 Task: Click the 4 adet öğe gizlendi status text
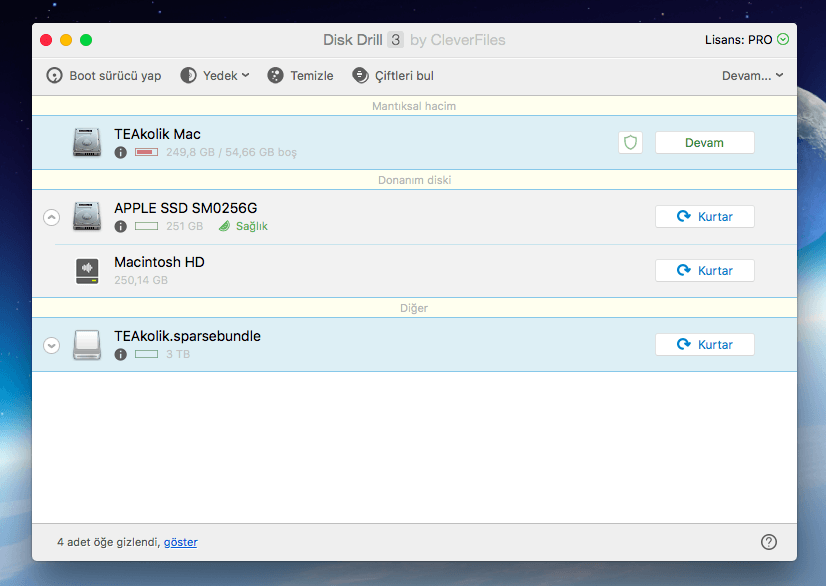tap(109, 542)
